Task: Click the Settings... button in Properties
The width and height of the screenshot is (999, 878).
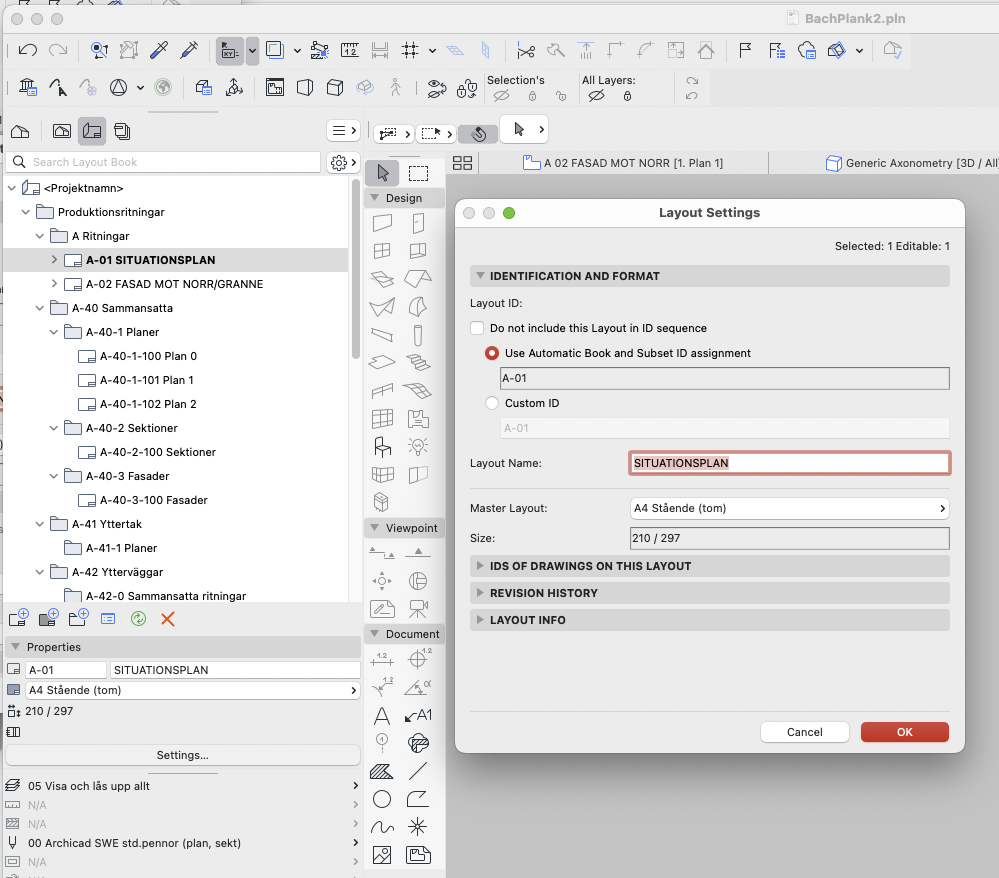Action: 182,755
